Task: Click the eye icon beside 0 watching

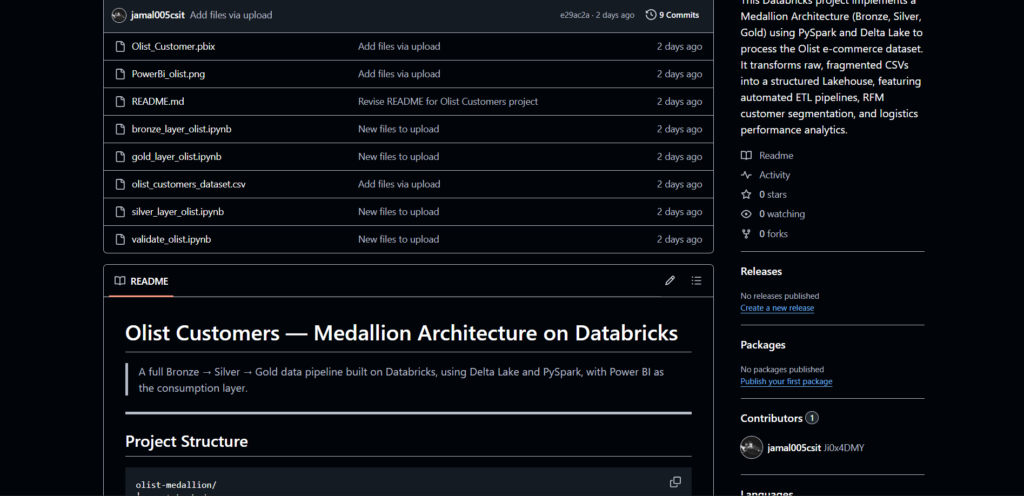Action: (746, 214)
